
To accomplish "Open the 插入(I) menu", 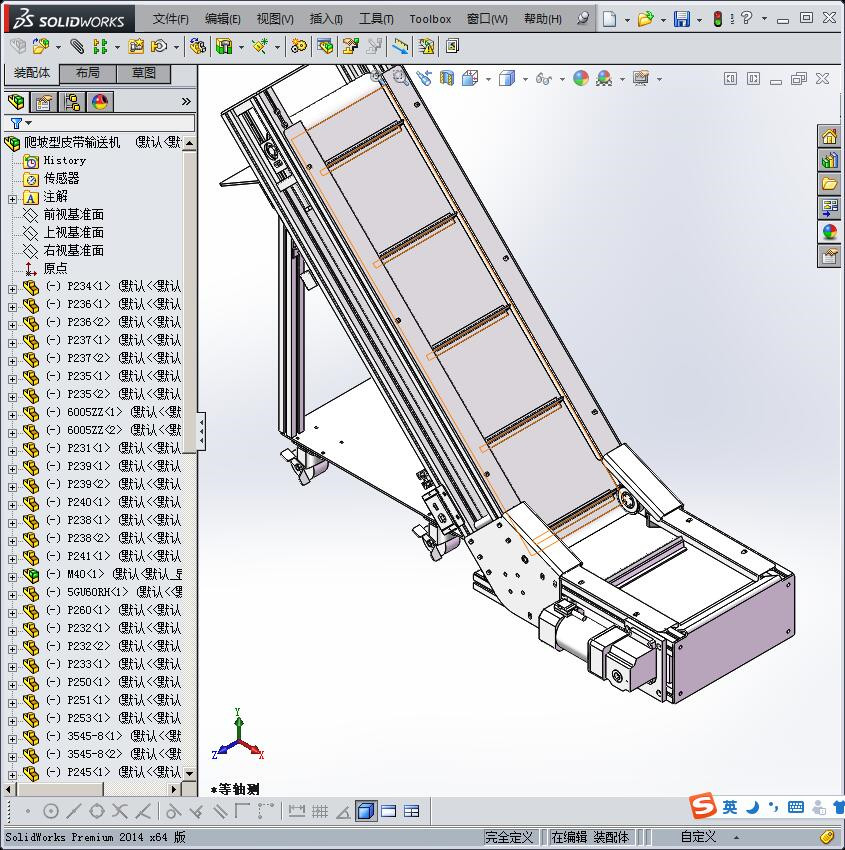I will click(x=326, y=19).
